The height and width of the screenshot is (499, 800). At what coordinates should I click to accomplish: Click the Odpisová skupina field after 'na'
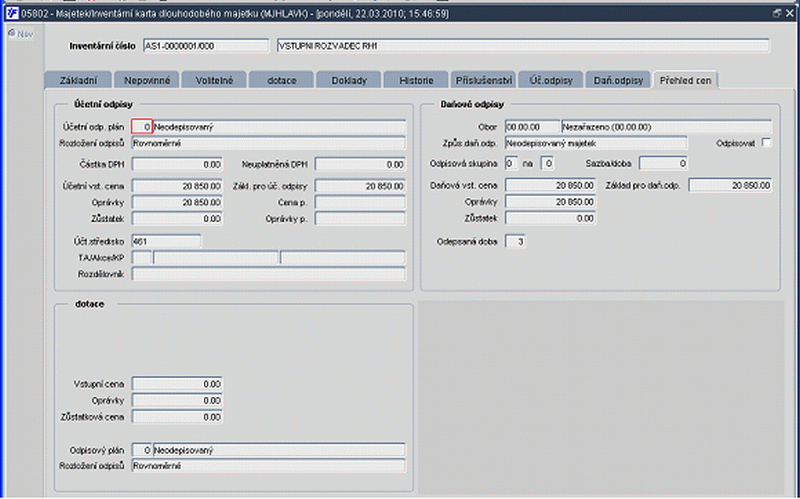[547, 164]
